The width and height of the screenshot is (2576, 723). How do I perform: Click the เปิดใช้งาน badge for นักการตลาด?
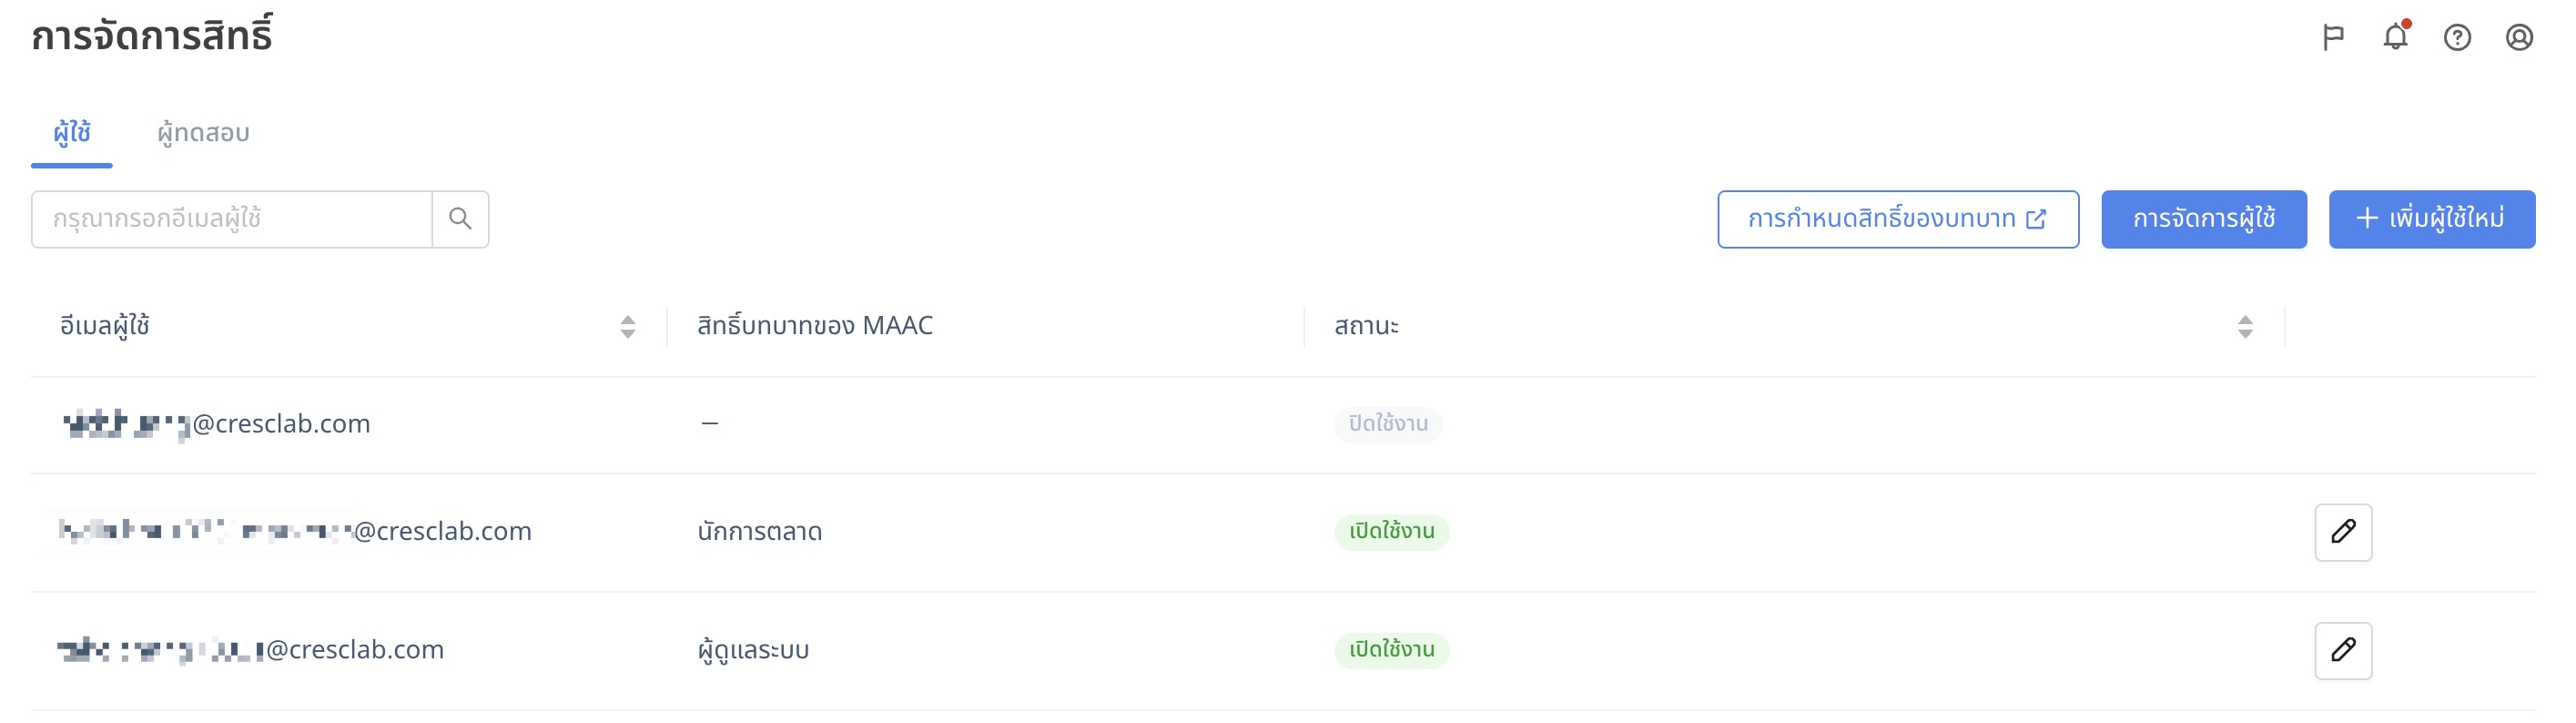point(1392,532)
